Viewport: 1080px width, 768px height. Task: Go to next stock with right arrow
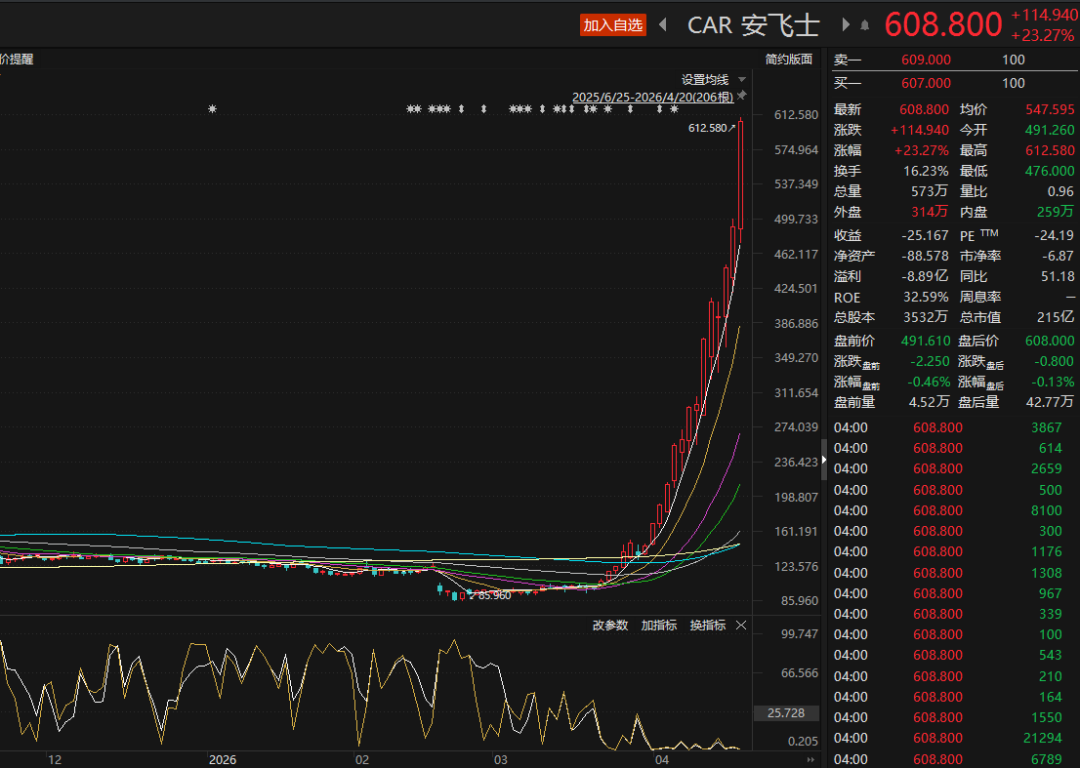(x=846, y=25)
